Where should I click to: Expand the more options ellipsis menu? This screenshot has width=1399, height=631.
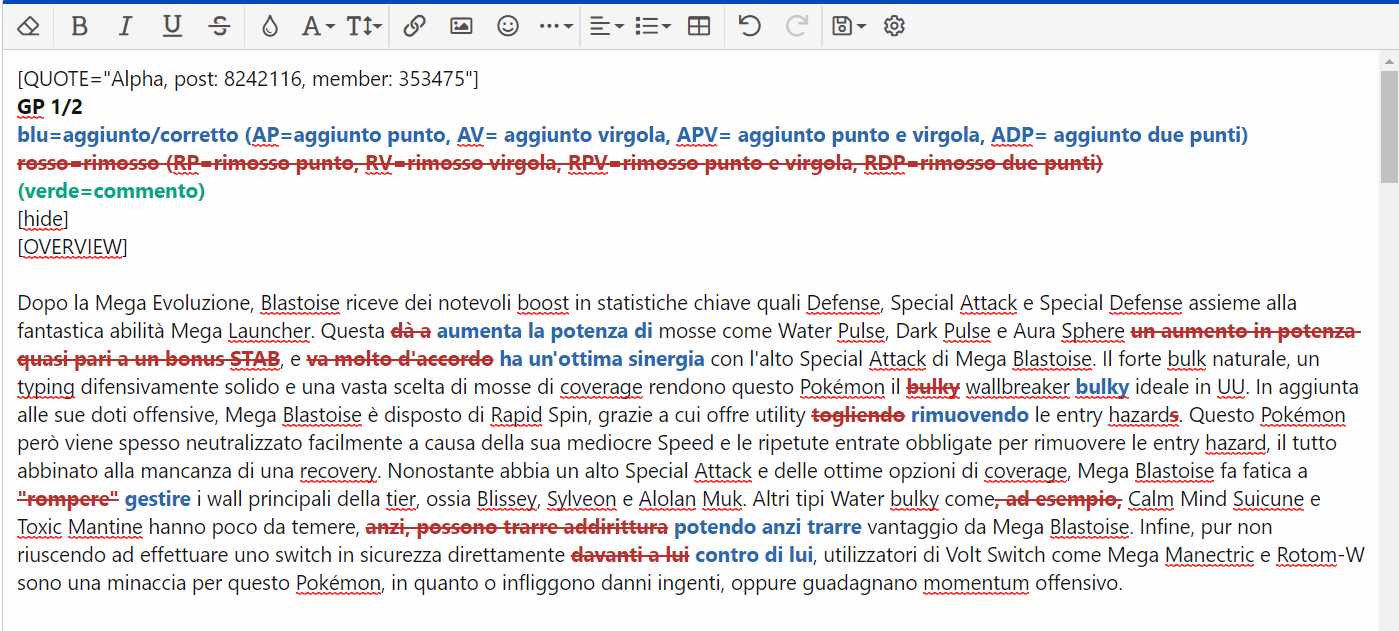coord(555,27)
